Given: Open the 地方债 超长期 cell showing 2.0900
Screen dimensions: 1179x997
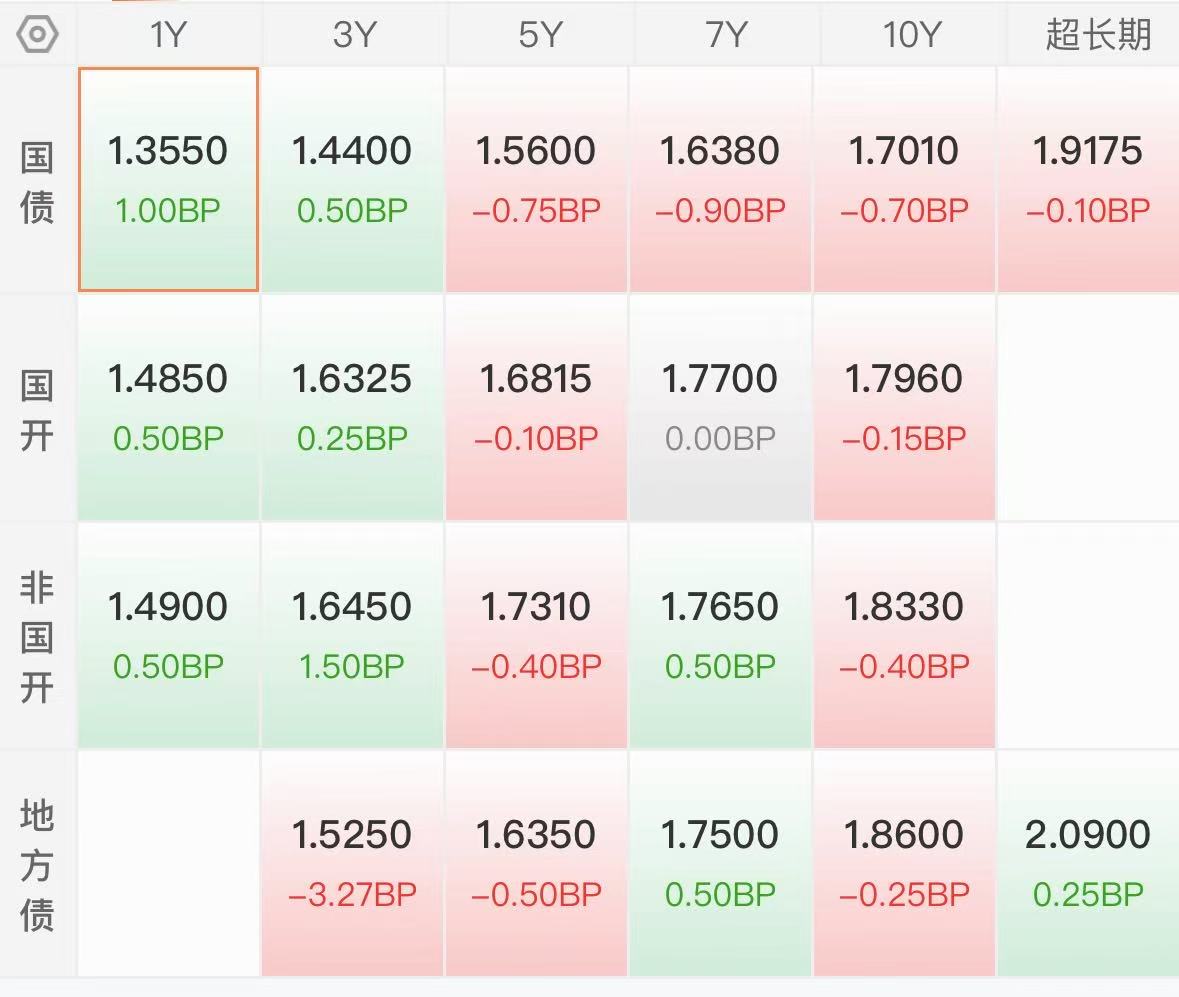Looking at the screenshot, I should pyautogui.click(x=1088, y=863).
